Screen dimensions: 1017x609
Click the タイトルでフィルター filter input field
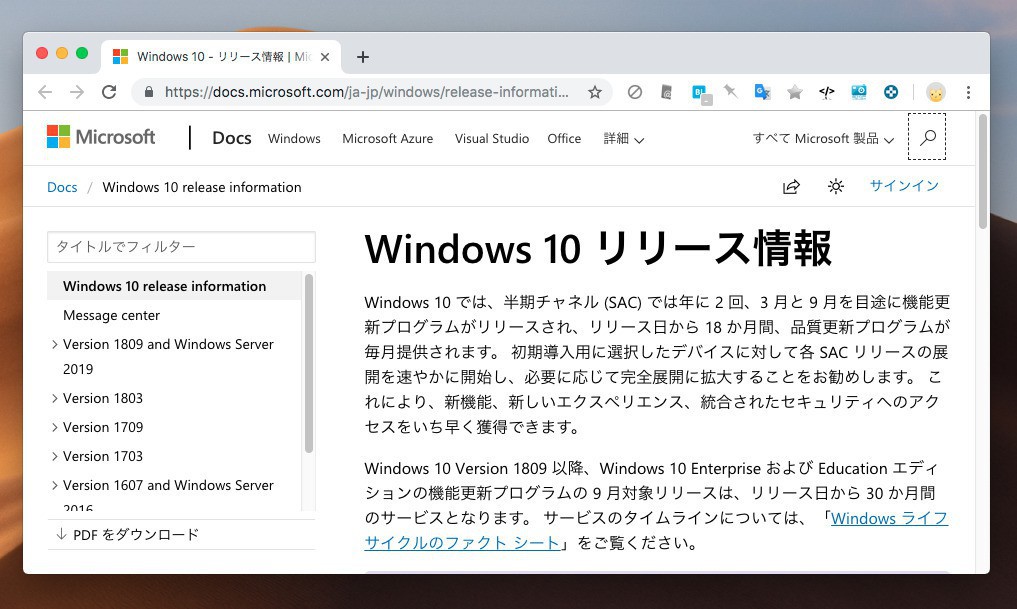click(181, 247)
